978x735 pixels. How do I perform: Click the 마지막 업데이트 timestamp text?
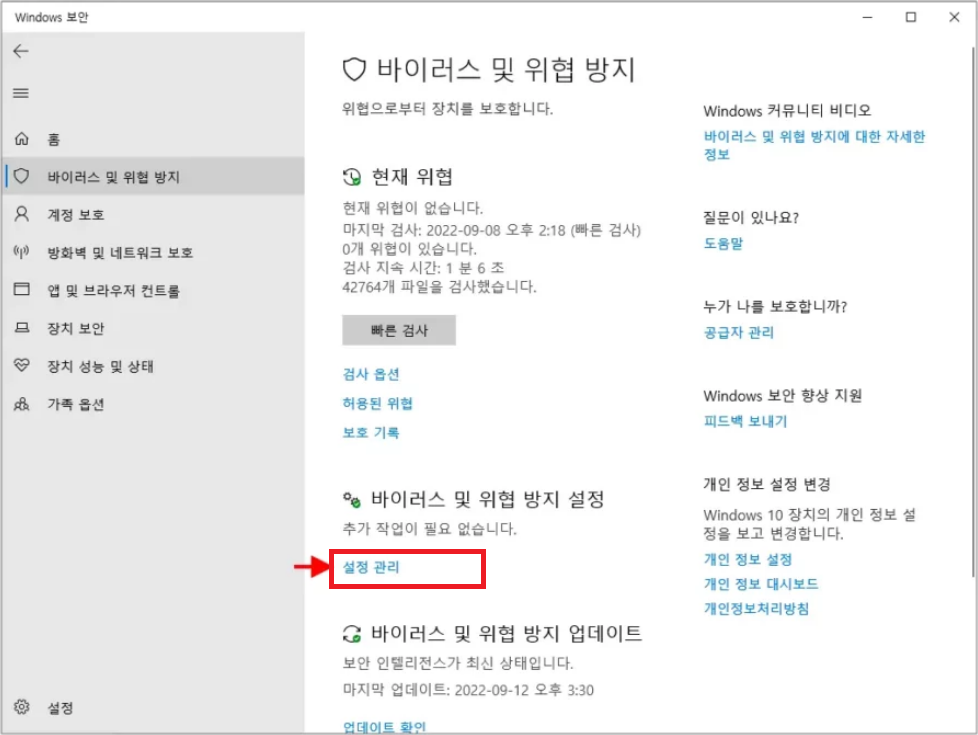tap(468, 690)
